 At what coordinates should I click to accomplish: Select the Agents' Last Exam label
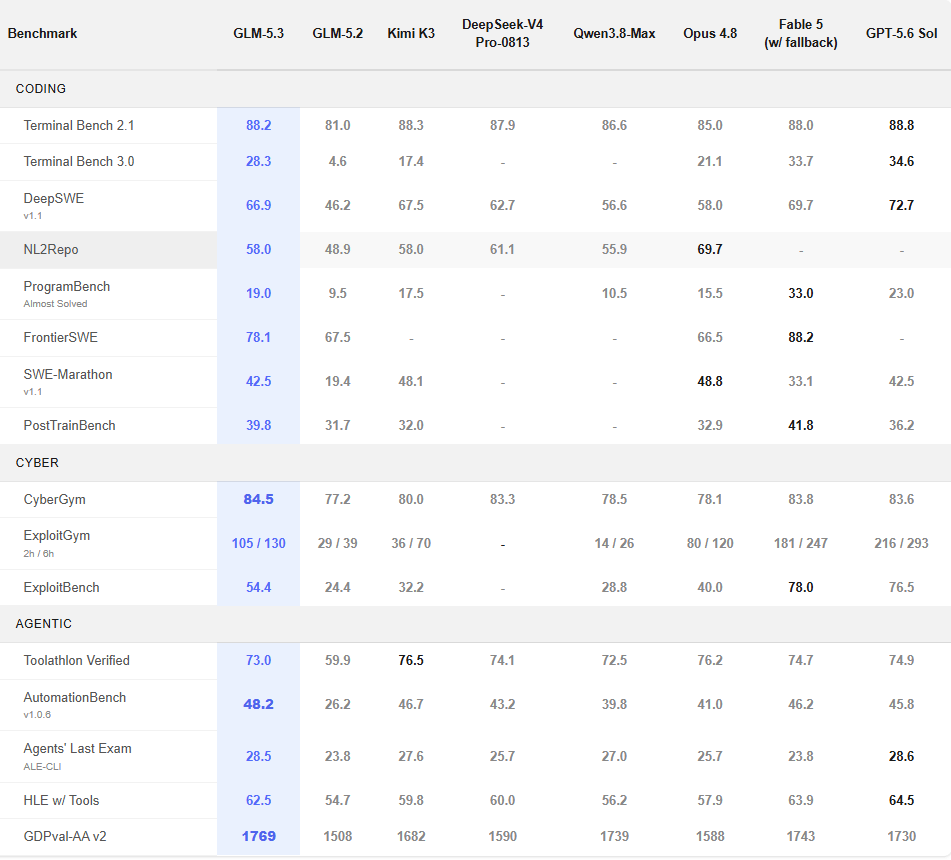[x=78, y=748]
